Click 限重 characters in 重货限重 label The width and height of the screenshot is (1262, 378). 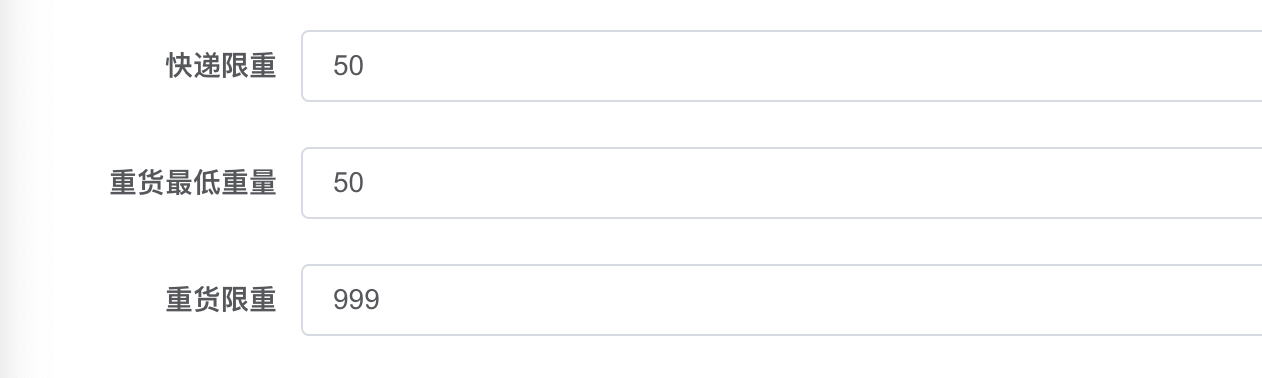coord(249,300)
